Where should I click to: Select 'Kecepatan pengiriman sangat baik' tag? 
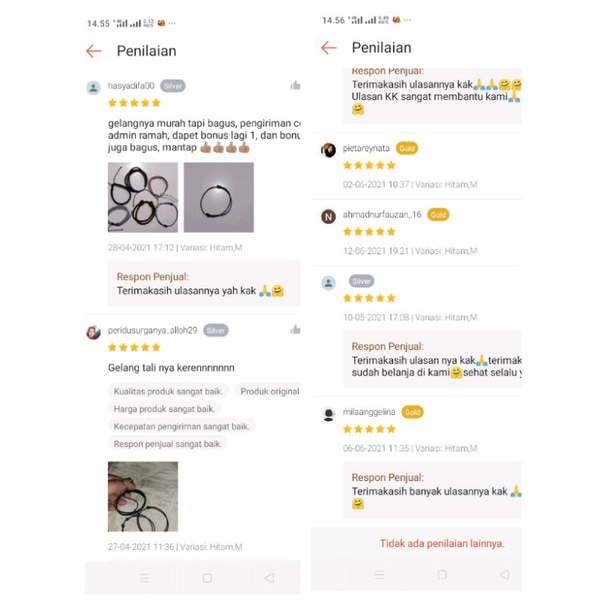(182, 426)
